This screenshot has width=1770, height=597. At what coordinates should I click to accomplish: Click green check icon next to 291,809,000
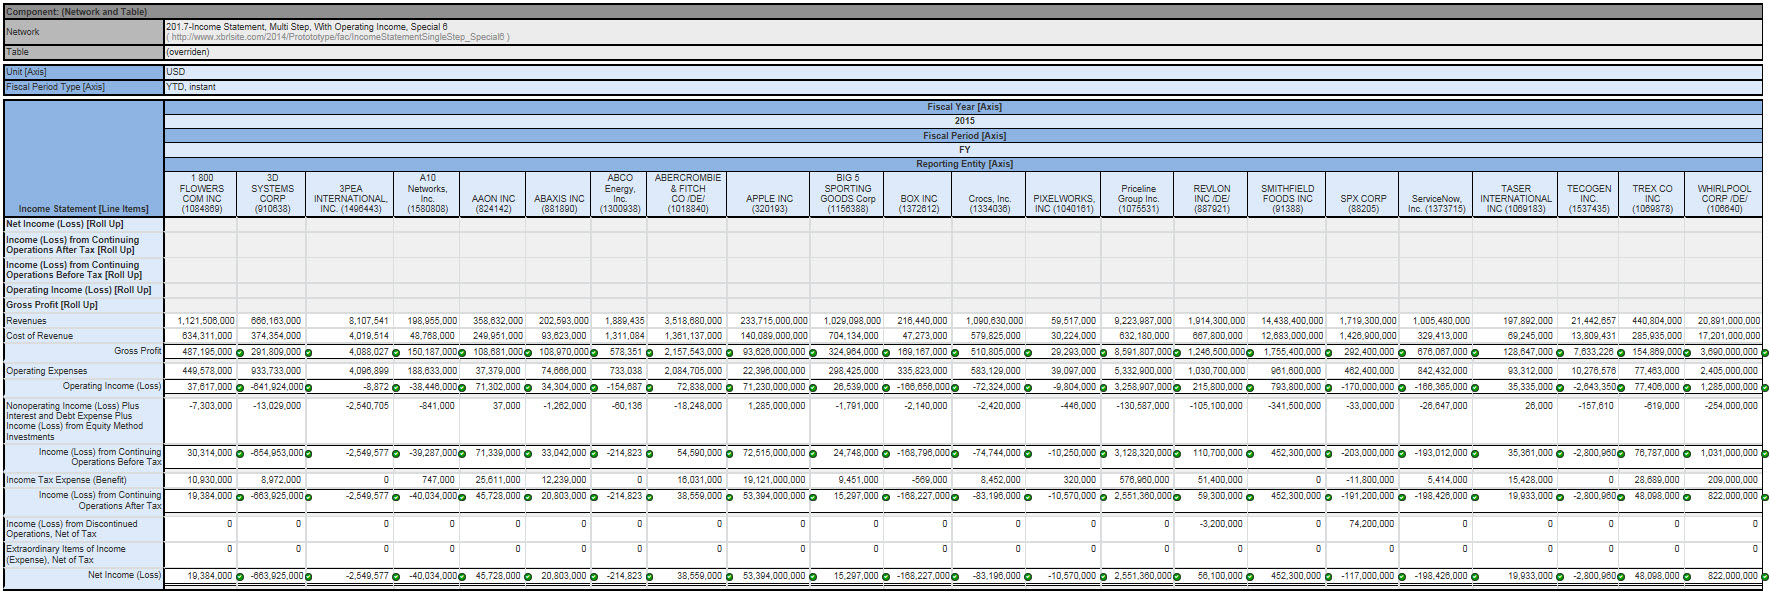pyautogui.click(x=308, y=353)
